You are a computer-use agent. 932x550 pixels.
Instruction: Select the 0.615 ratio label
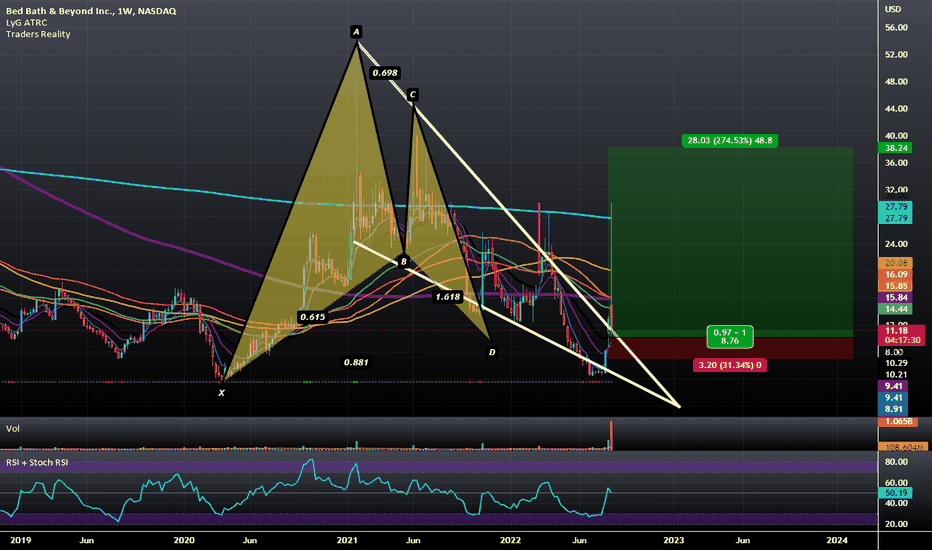coord(313,317)
